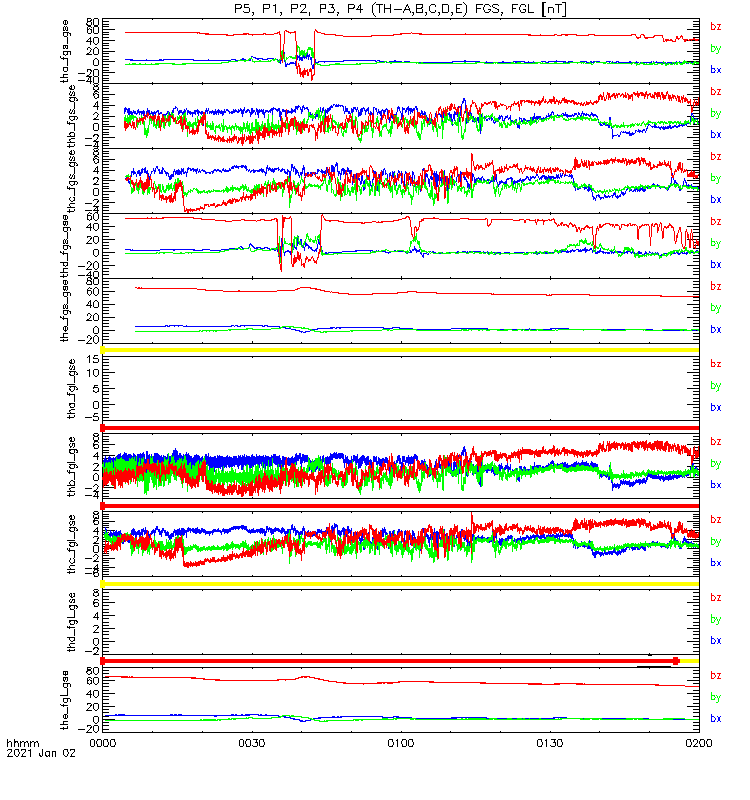Click the yellow status bar above thd_fgl_gse panel
Image resolution: width=750 pixels, height=800 pixels.
point(401,584)
